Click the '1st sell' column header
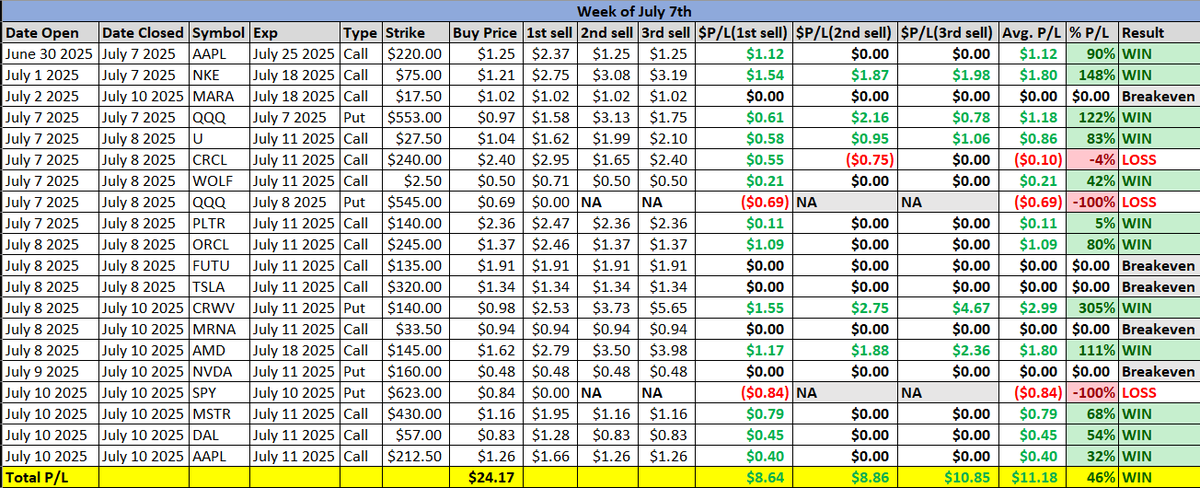The image size is (1200, 488). pyautogui.click(x=551, y=33)
